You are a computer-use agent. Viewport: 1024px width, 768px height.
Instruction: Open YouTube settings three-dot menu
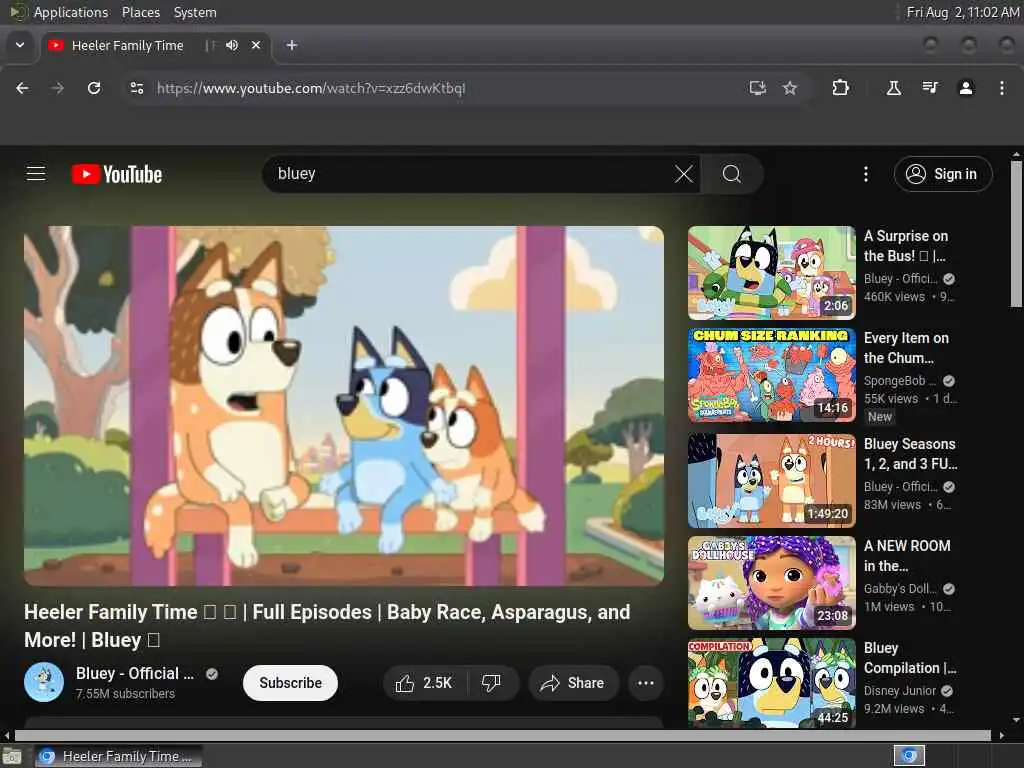pyautogui.click(x=866, y=174)
